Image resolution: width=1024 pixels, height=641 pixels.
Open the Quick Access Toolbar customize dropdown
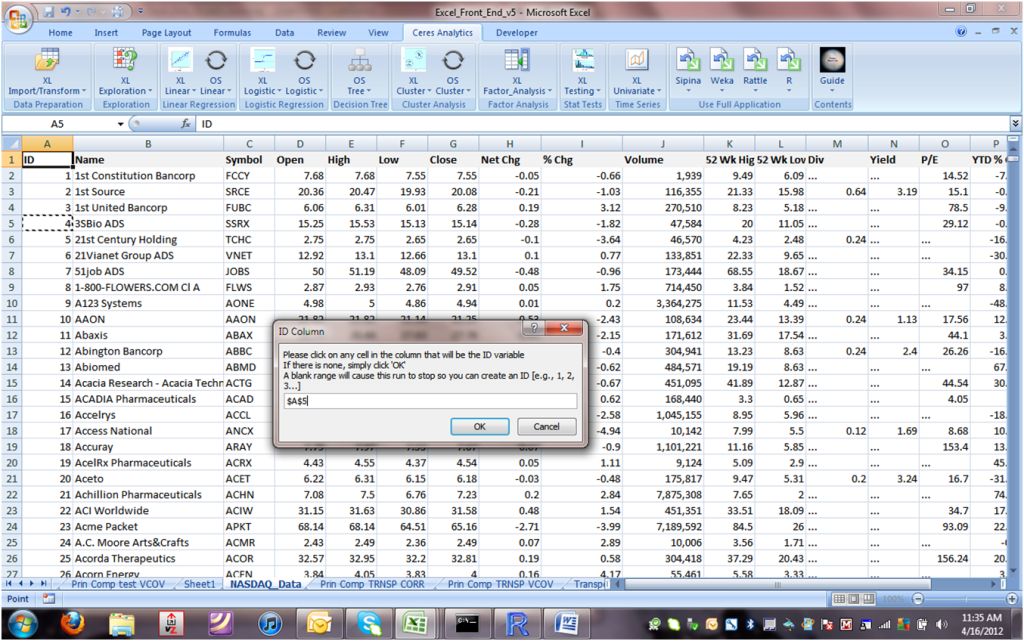(141, 12)
